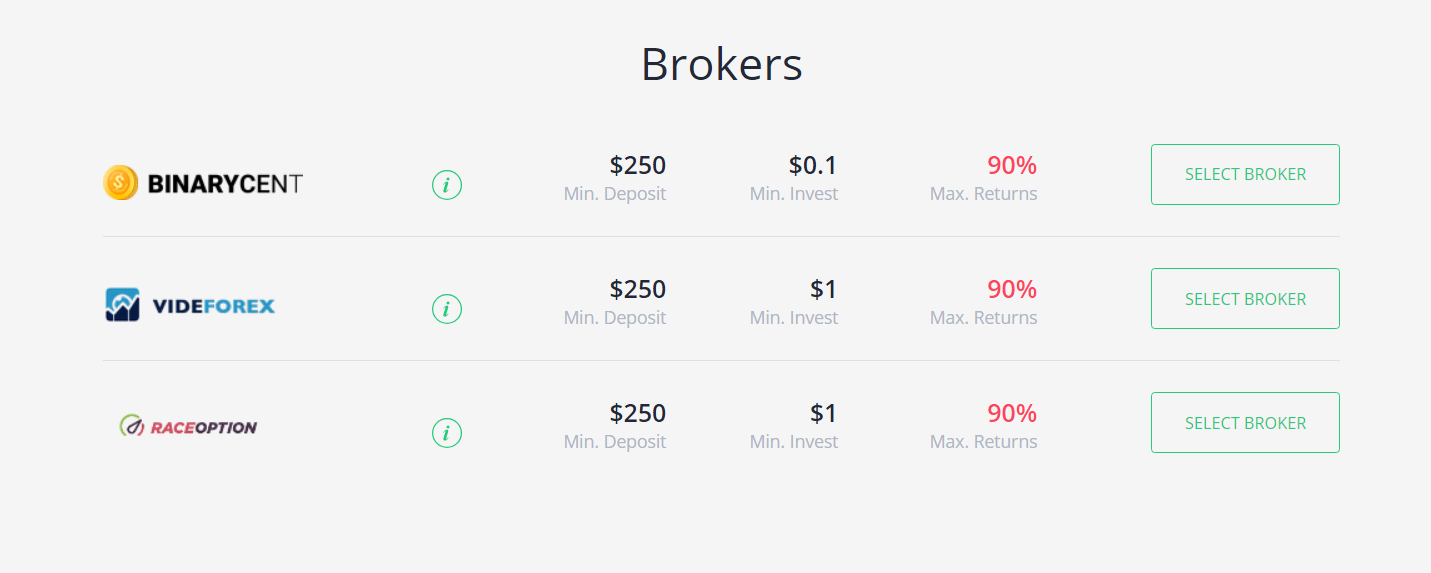
Task: Click RaceOption's $1 Min. Invest value
Action: point(824,413)
